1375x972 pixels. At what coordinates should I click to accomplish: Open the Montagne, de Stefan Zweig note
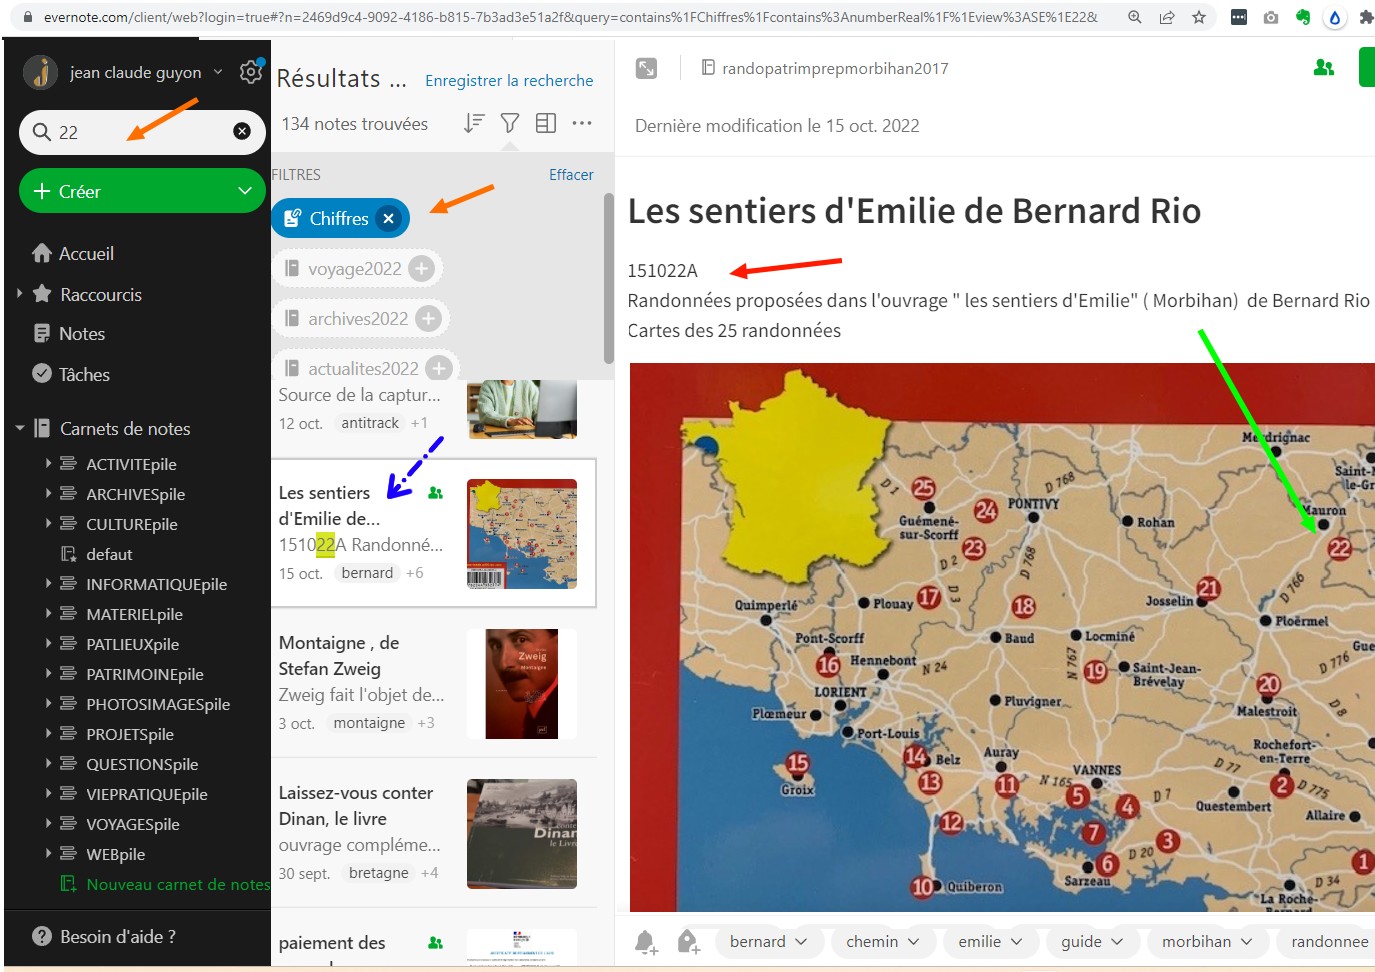tap(434, 683)
